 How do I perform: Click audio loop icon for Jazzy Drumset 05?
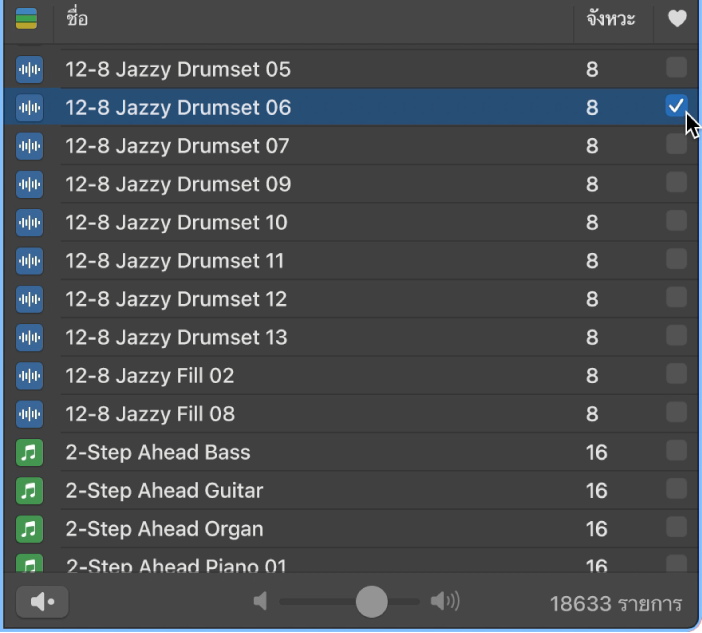(x=30, y=70)
